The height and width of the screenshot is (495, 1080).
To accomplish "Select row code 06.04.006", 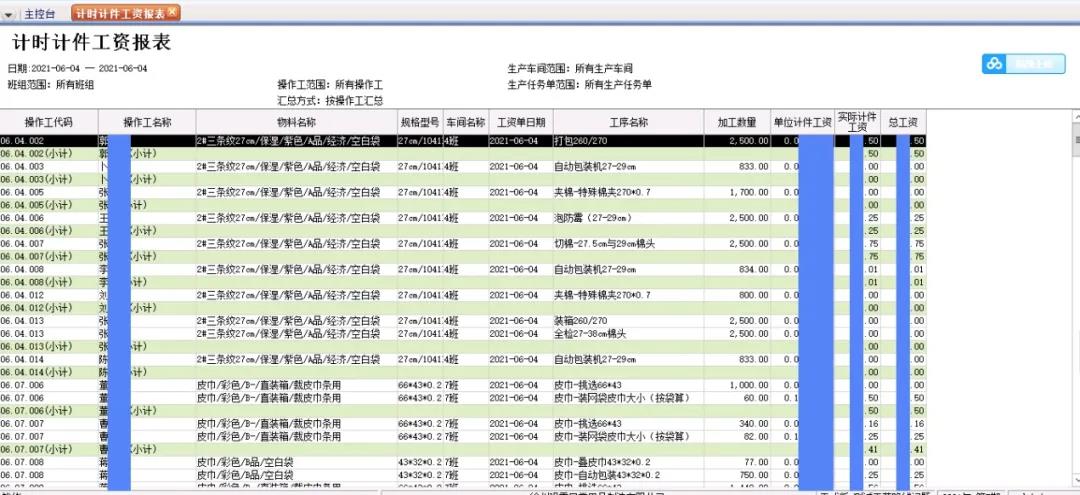I will [23, 218].
